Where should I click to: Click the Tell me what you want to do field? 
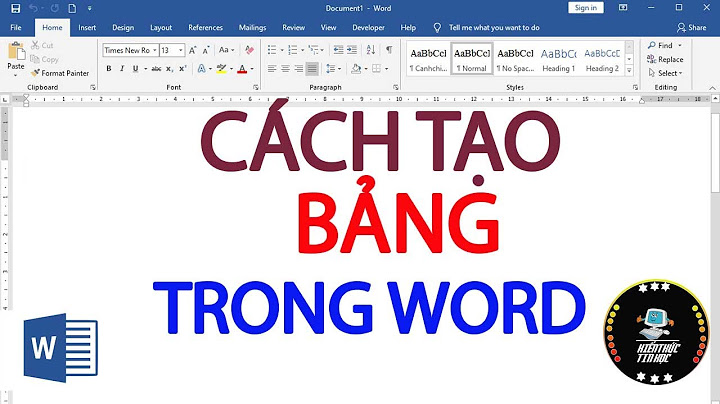494,28
